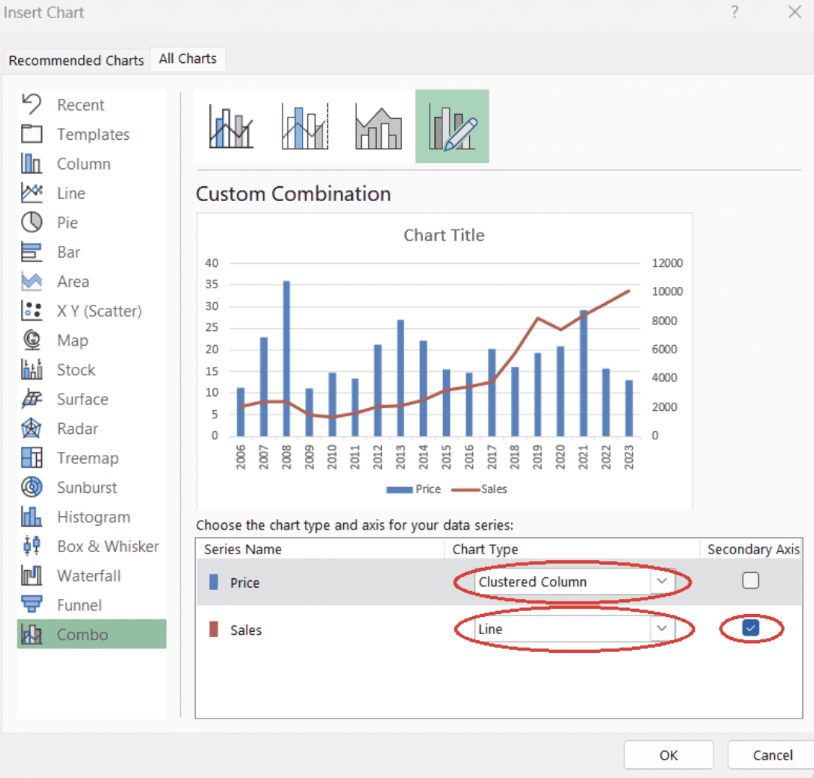Select the Custom Combination chart icon
This screenshot has height=778, width=814.
point(452,127)
